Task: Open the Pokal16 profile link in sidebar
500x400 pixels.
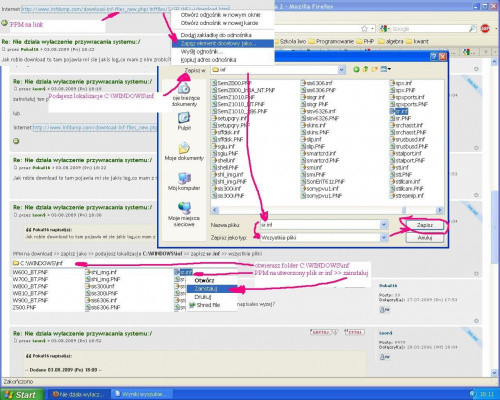Action: (x=388, y=286)
